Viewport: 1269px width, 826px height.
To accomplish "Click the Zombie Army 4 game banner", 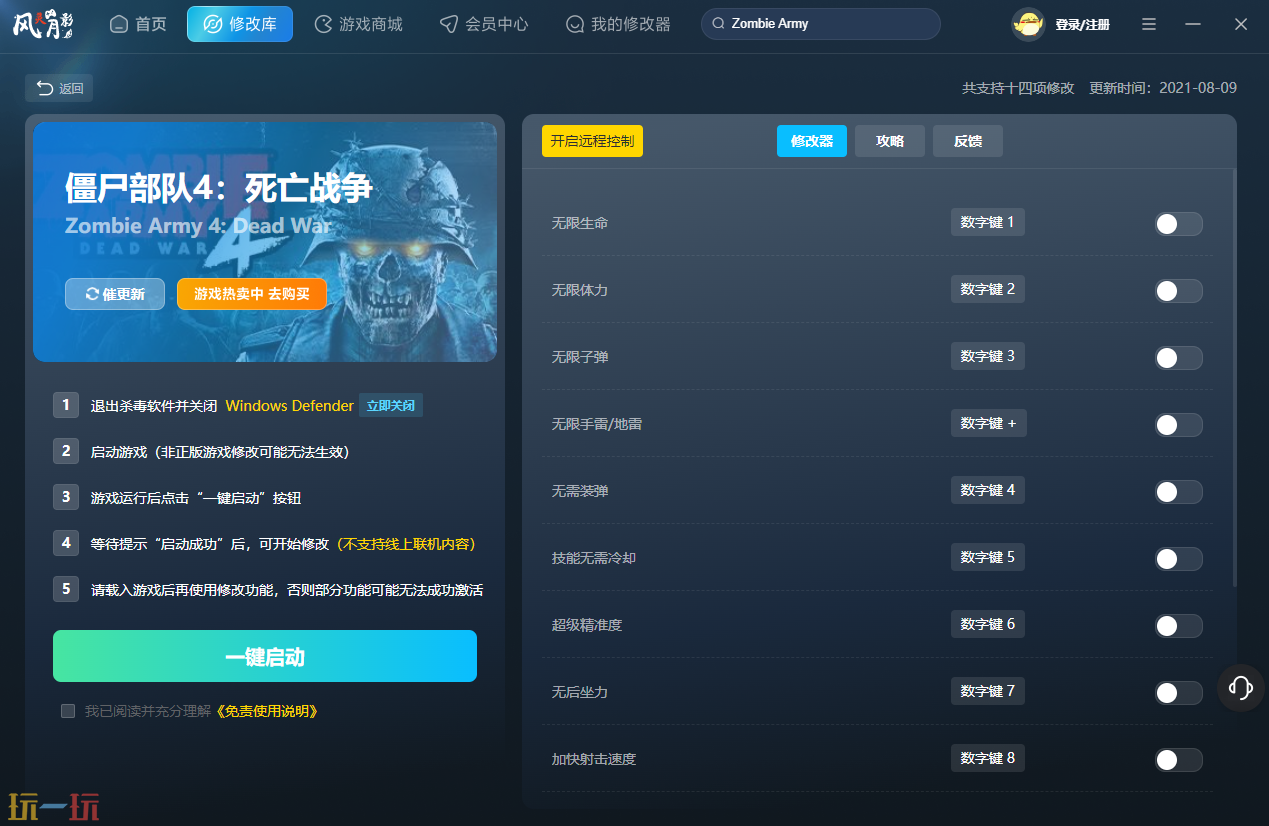I will 265,241.
